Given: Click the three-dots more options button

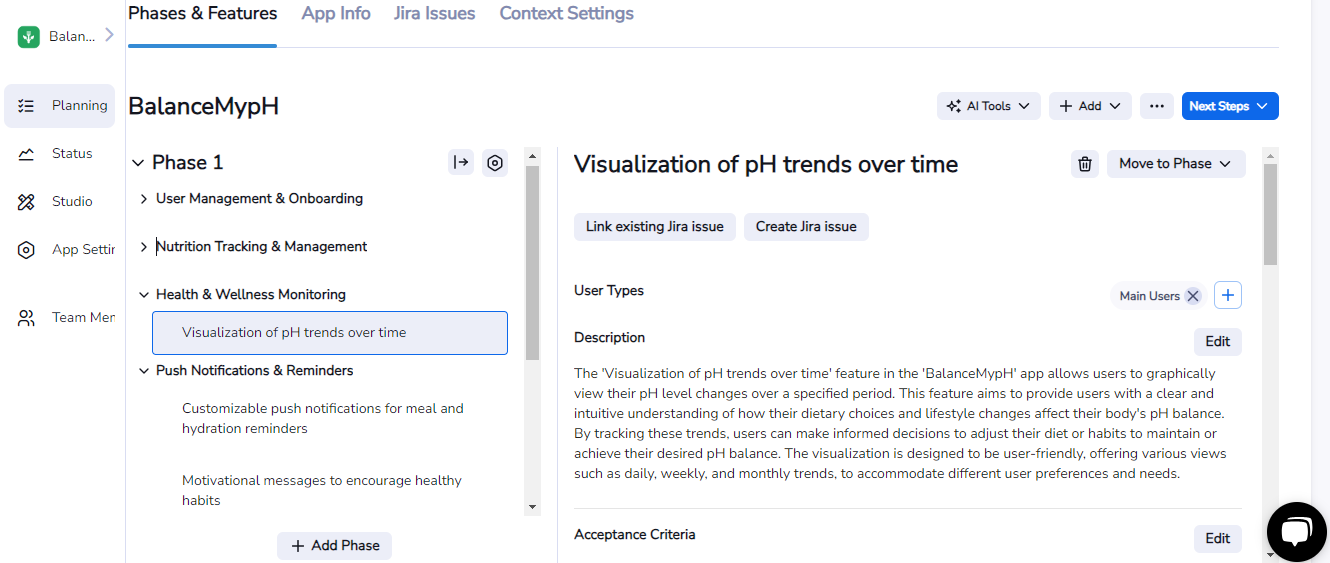Looking at the screenshot, I should [1157, 106].
